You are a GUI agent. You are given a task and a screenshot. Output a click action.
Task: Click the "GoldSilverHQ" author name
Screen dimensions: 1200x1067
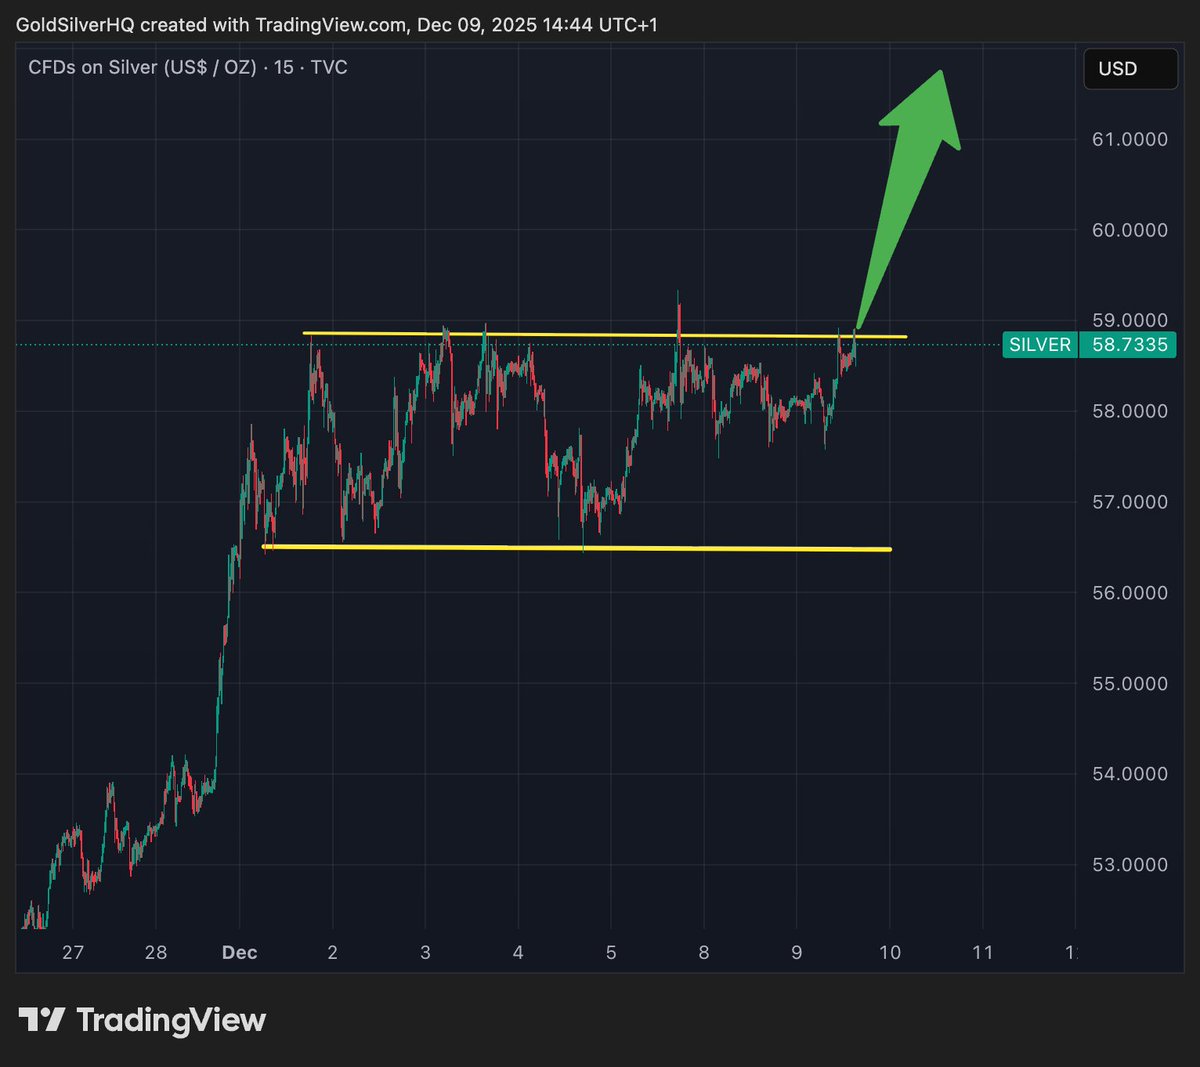(x=77, y=27)
